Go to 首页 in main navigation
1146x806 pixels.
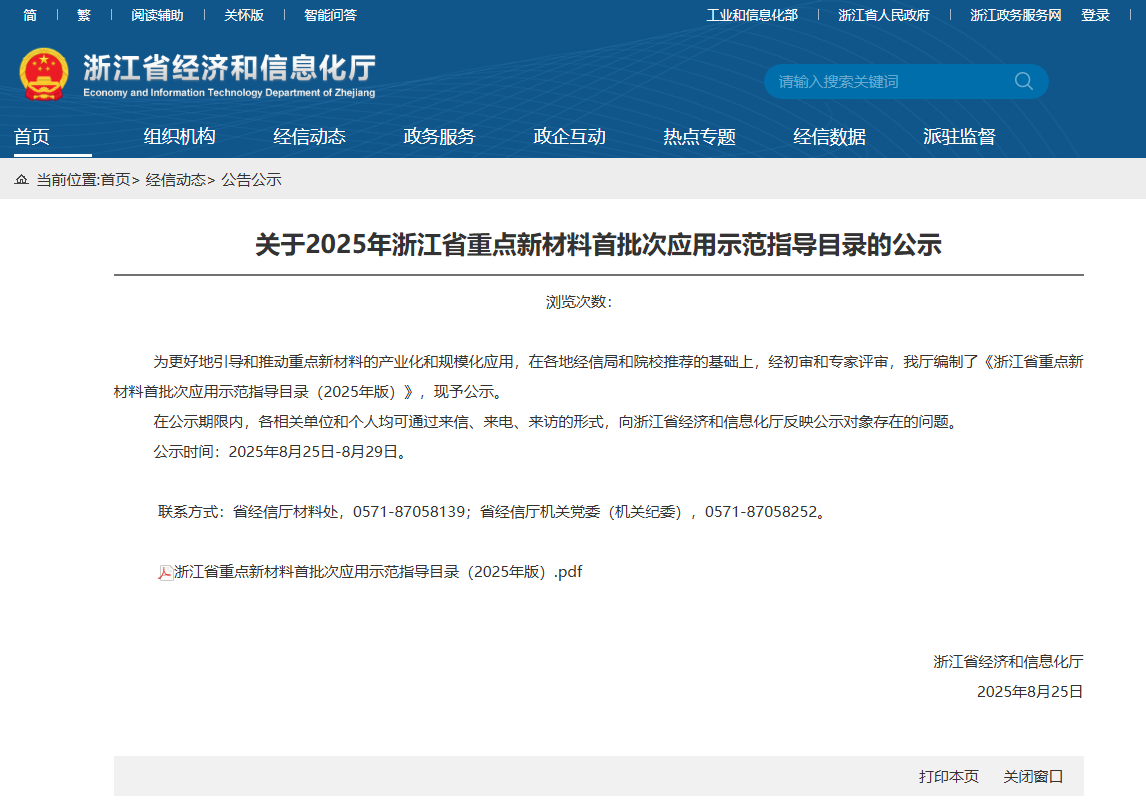point(32,137)
